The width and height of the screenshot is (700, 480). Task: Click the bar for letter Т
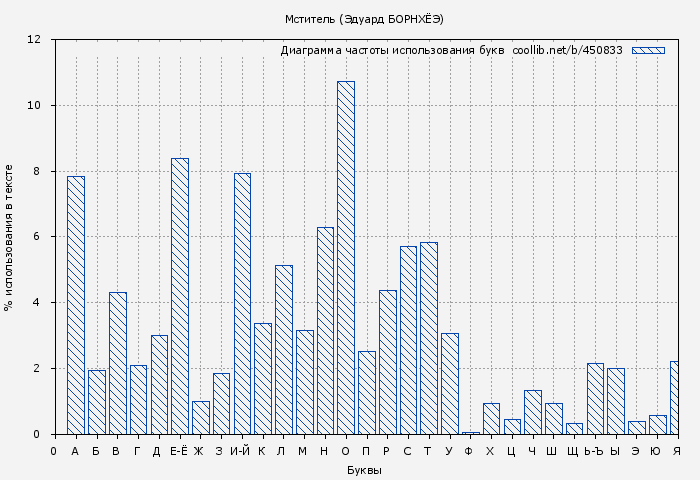coord(429,338)
